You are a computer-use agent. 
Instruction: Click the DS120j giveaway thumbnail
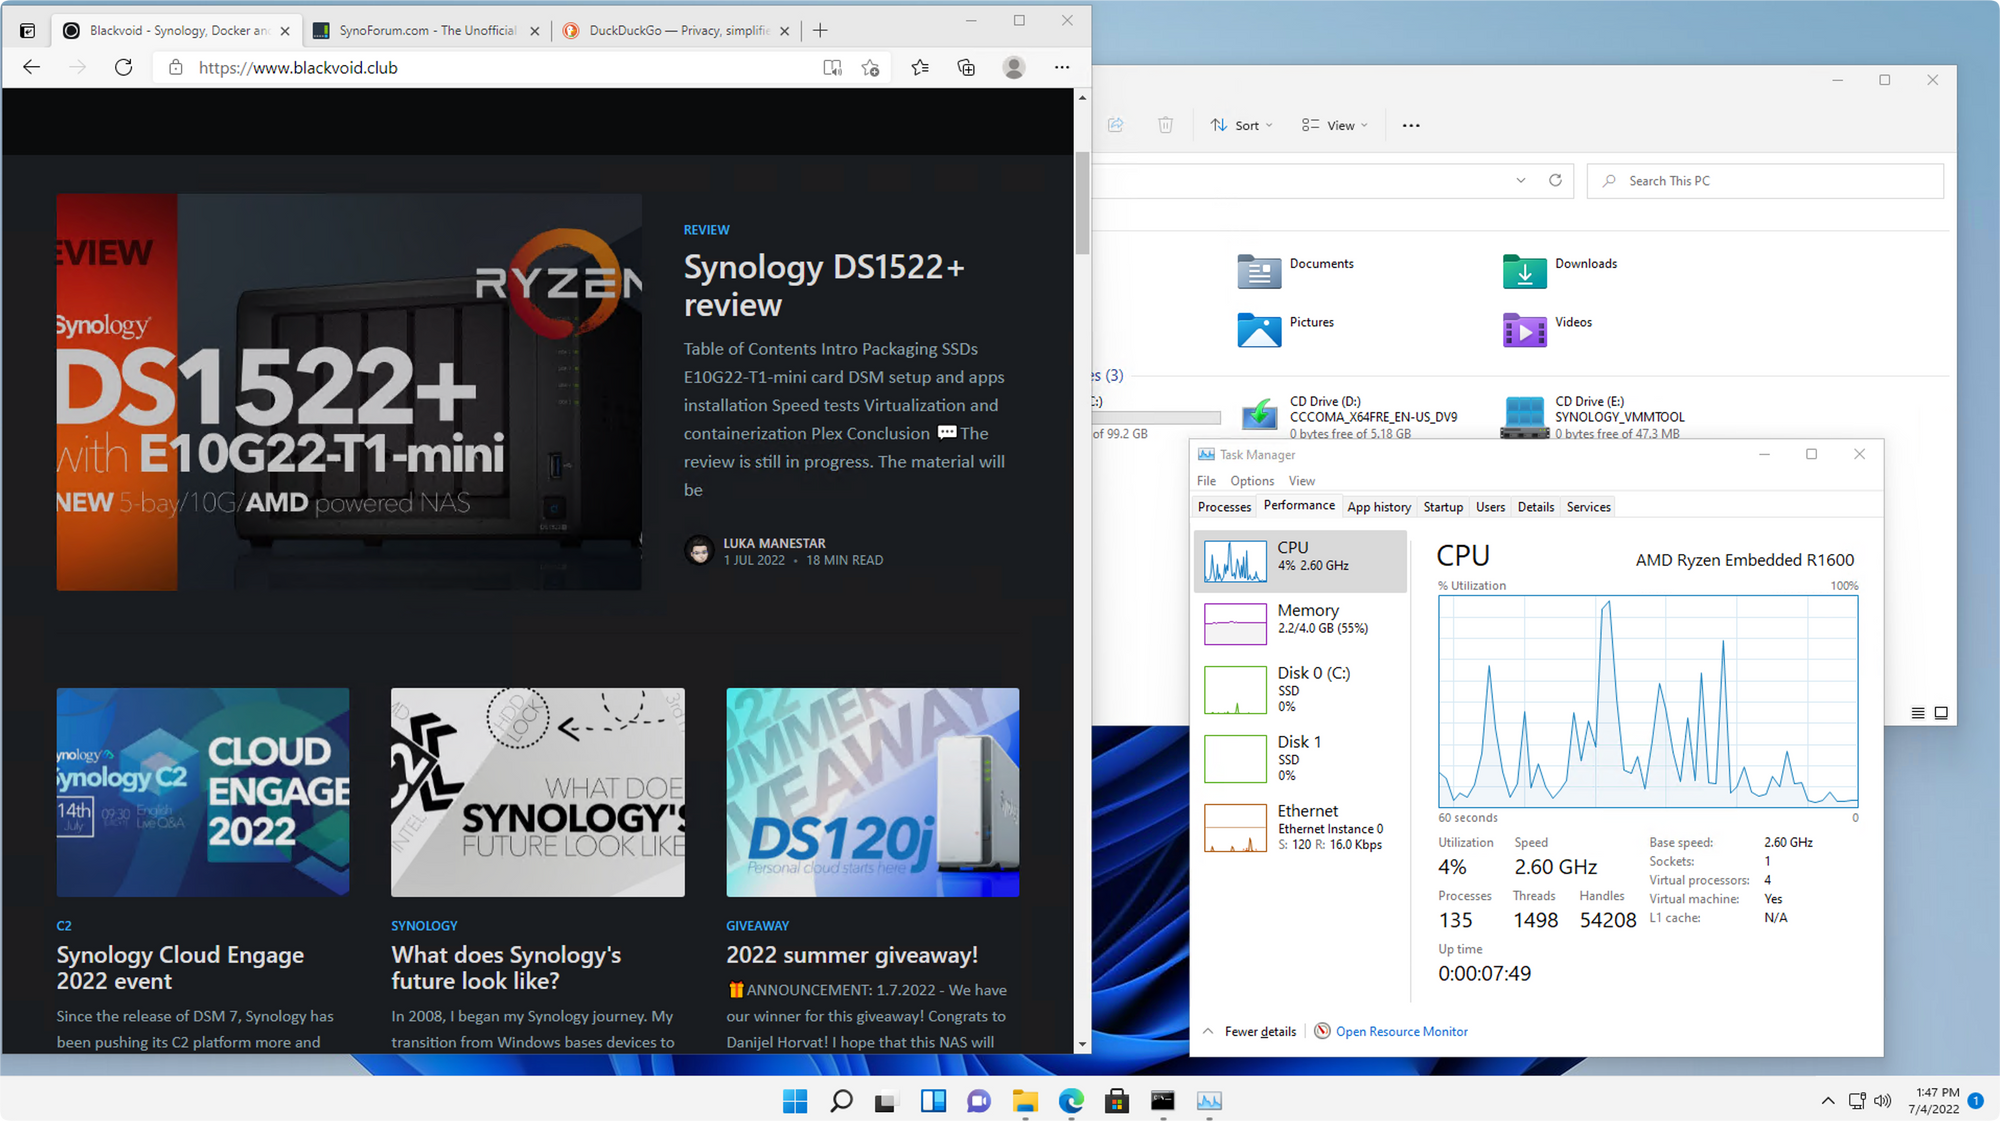point(873,792)
